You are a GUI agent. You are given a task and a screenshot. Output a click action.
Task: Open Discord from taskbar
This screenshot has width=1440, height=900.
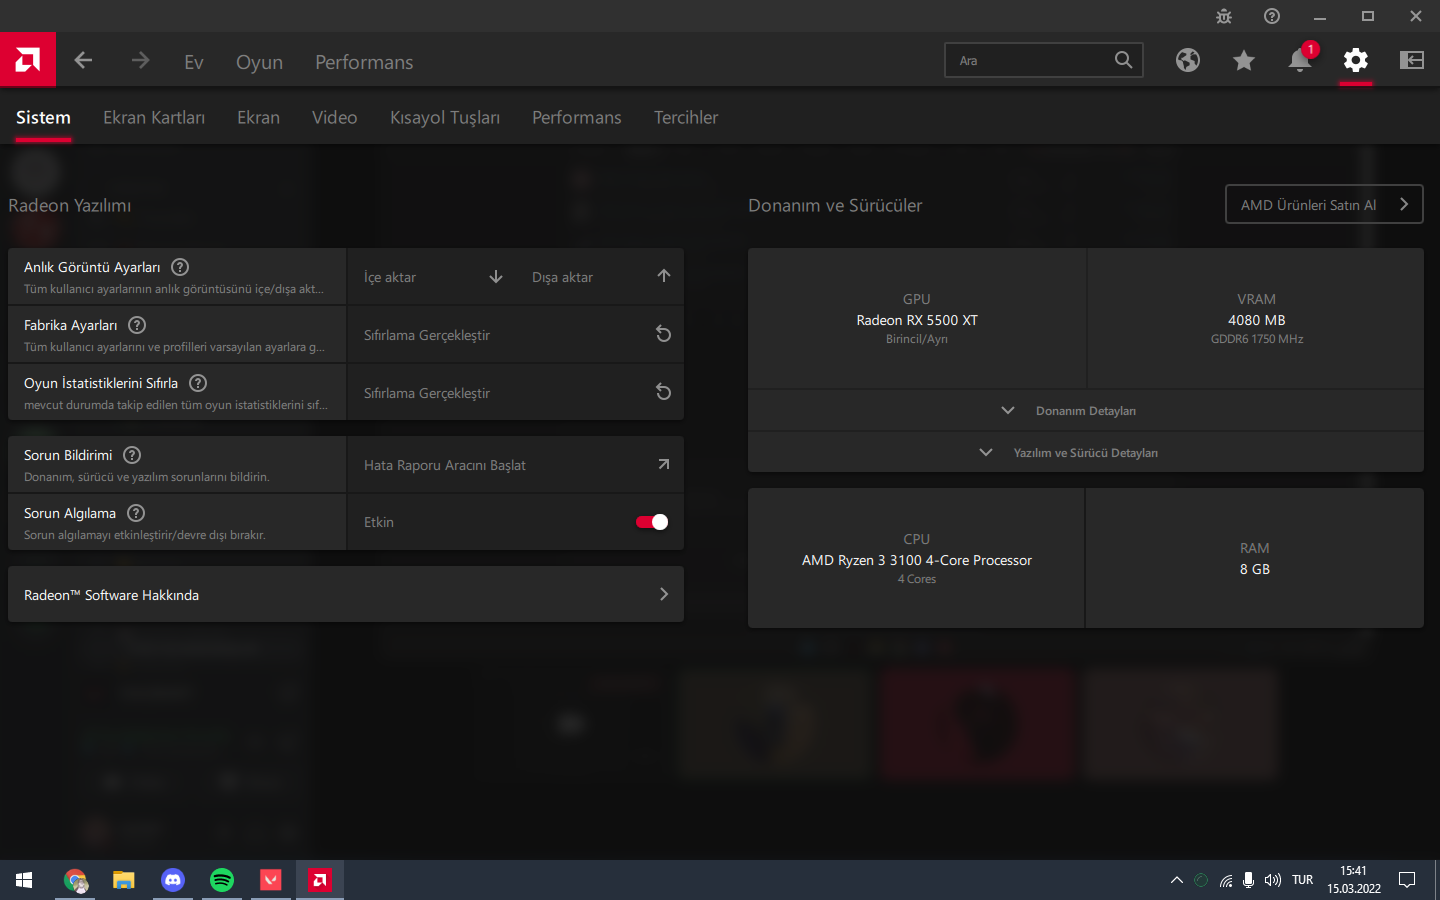click(173, 880)
